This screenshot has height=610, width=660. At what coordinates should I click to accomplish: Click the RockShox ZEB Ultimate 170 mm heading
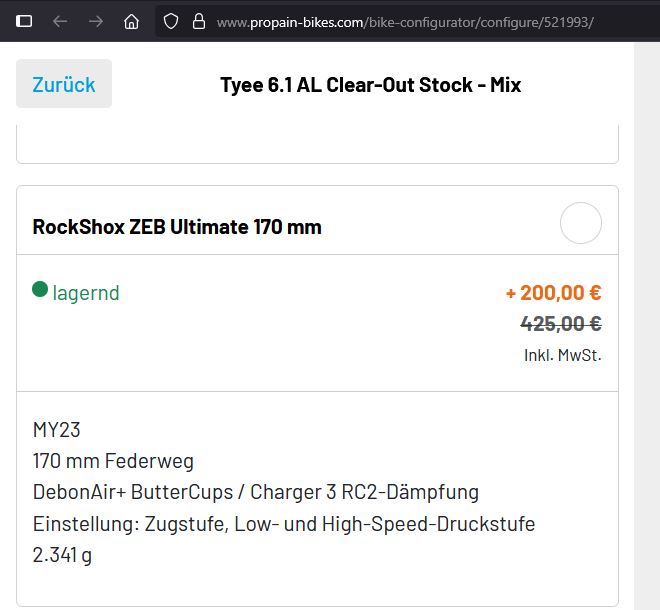pyautogui.click(x=177, y=227)
